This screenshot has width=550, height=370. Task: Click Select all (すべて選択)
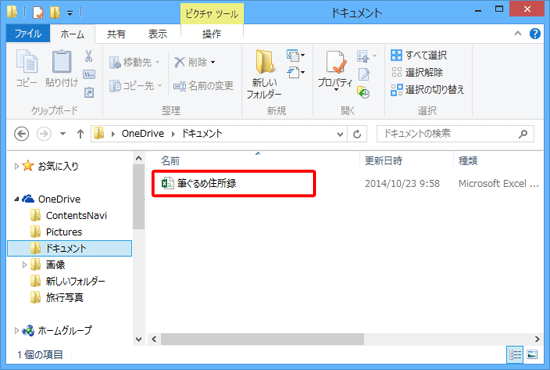pos(419,55)
